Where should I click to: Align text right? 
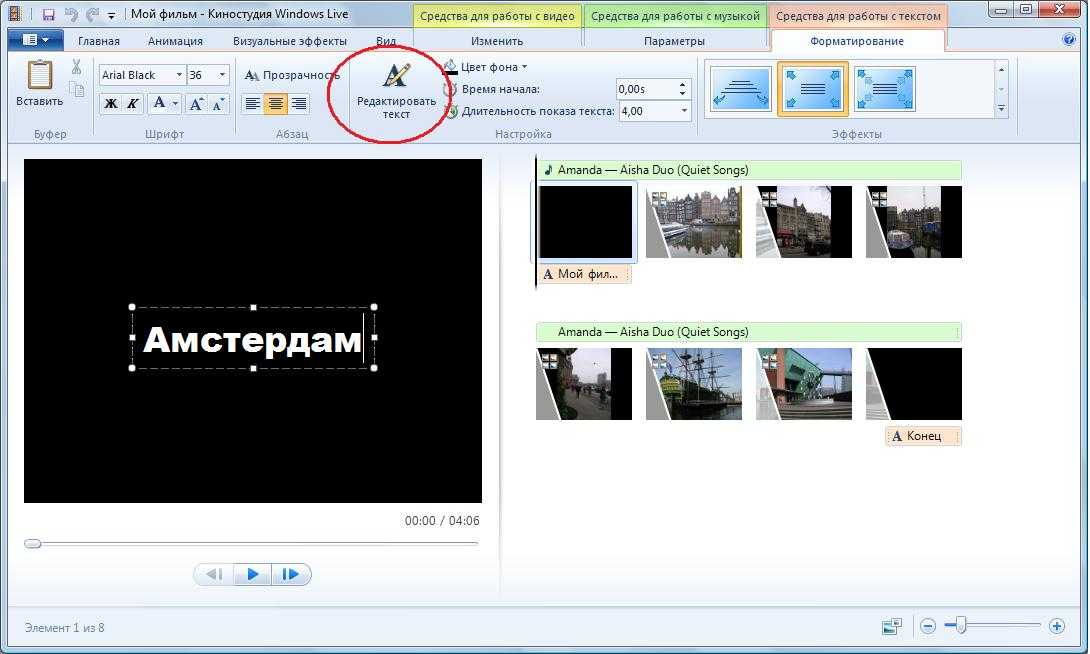pyautogui.click(x=299, y=104)
